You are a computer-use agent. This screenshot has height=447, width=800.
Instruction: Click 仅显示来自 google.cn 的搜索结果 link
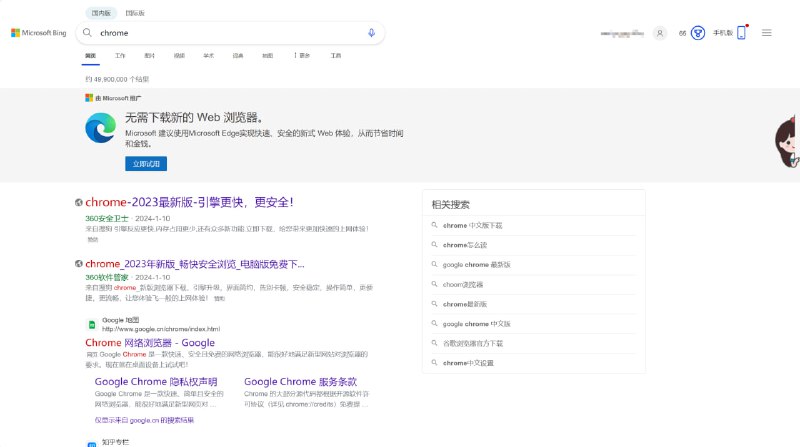(x=144, y=420)
